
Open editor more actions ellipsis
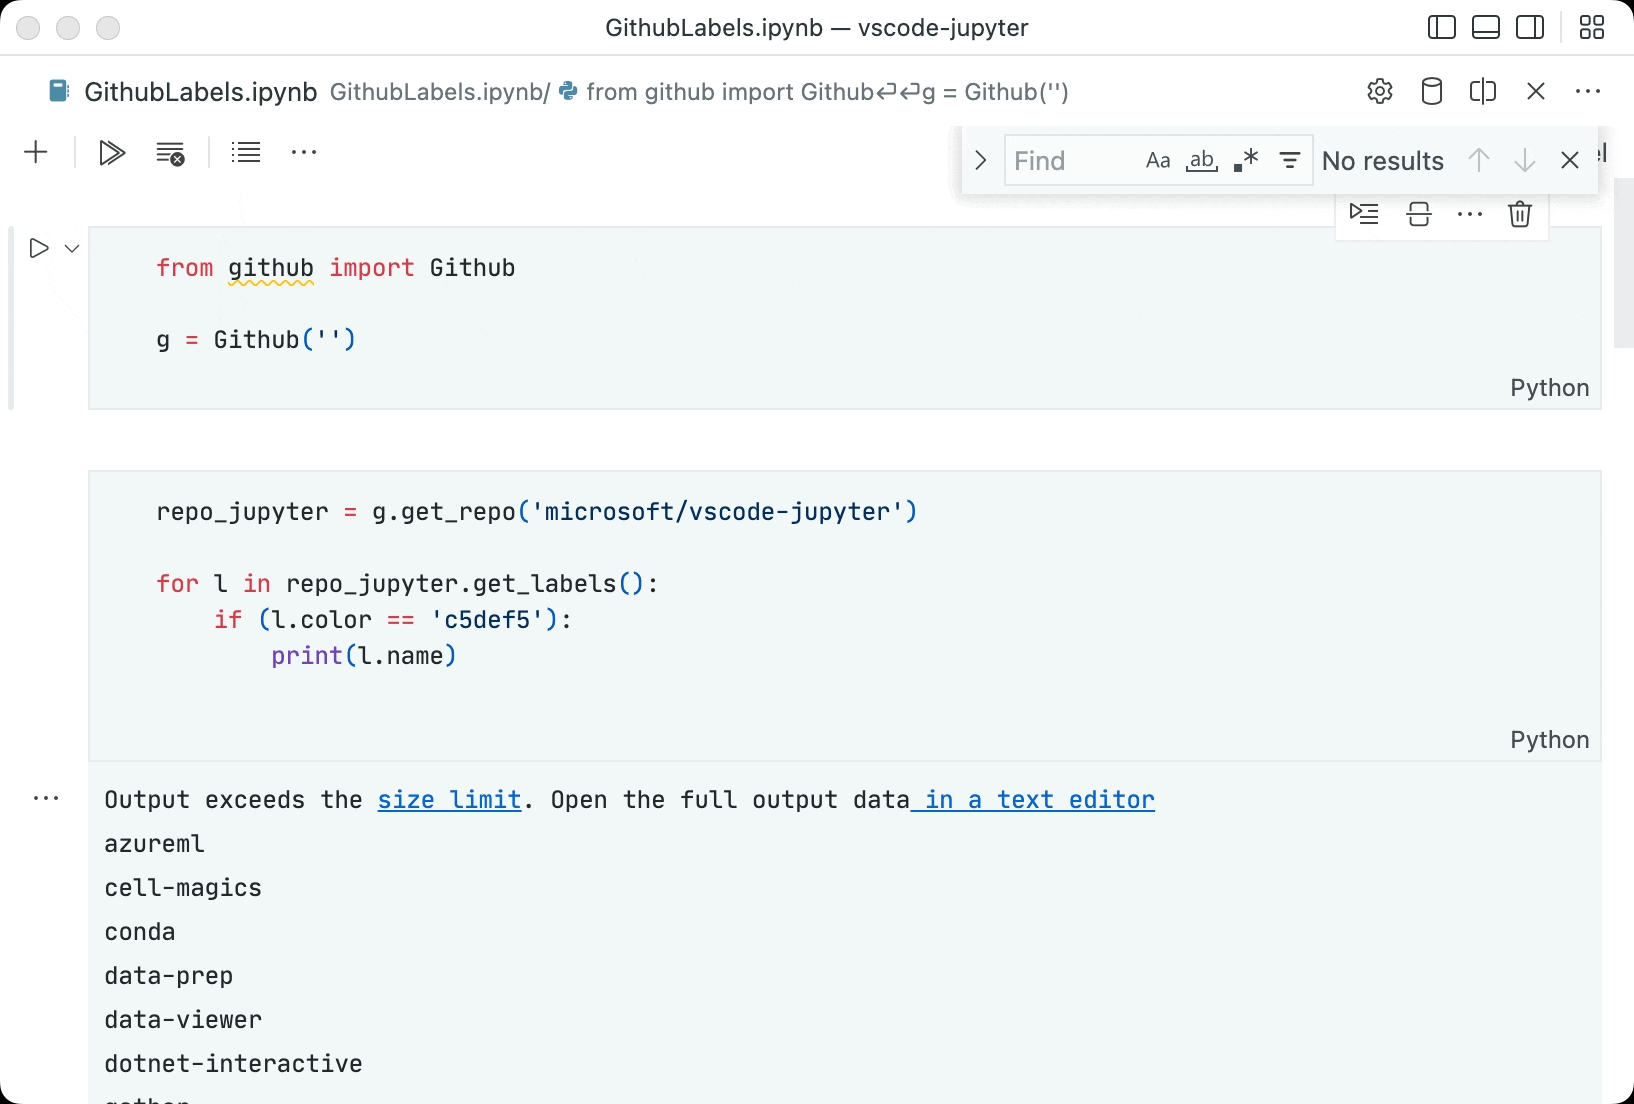pyautogui.click(x=1588, y=92)
